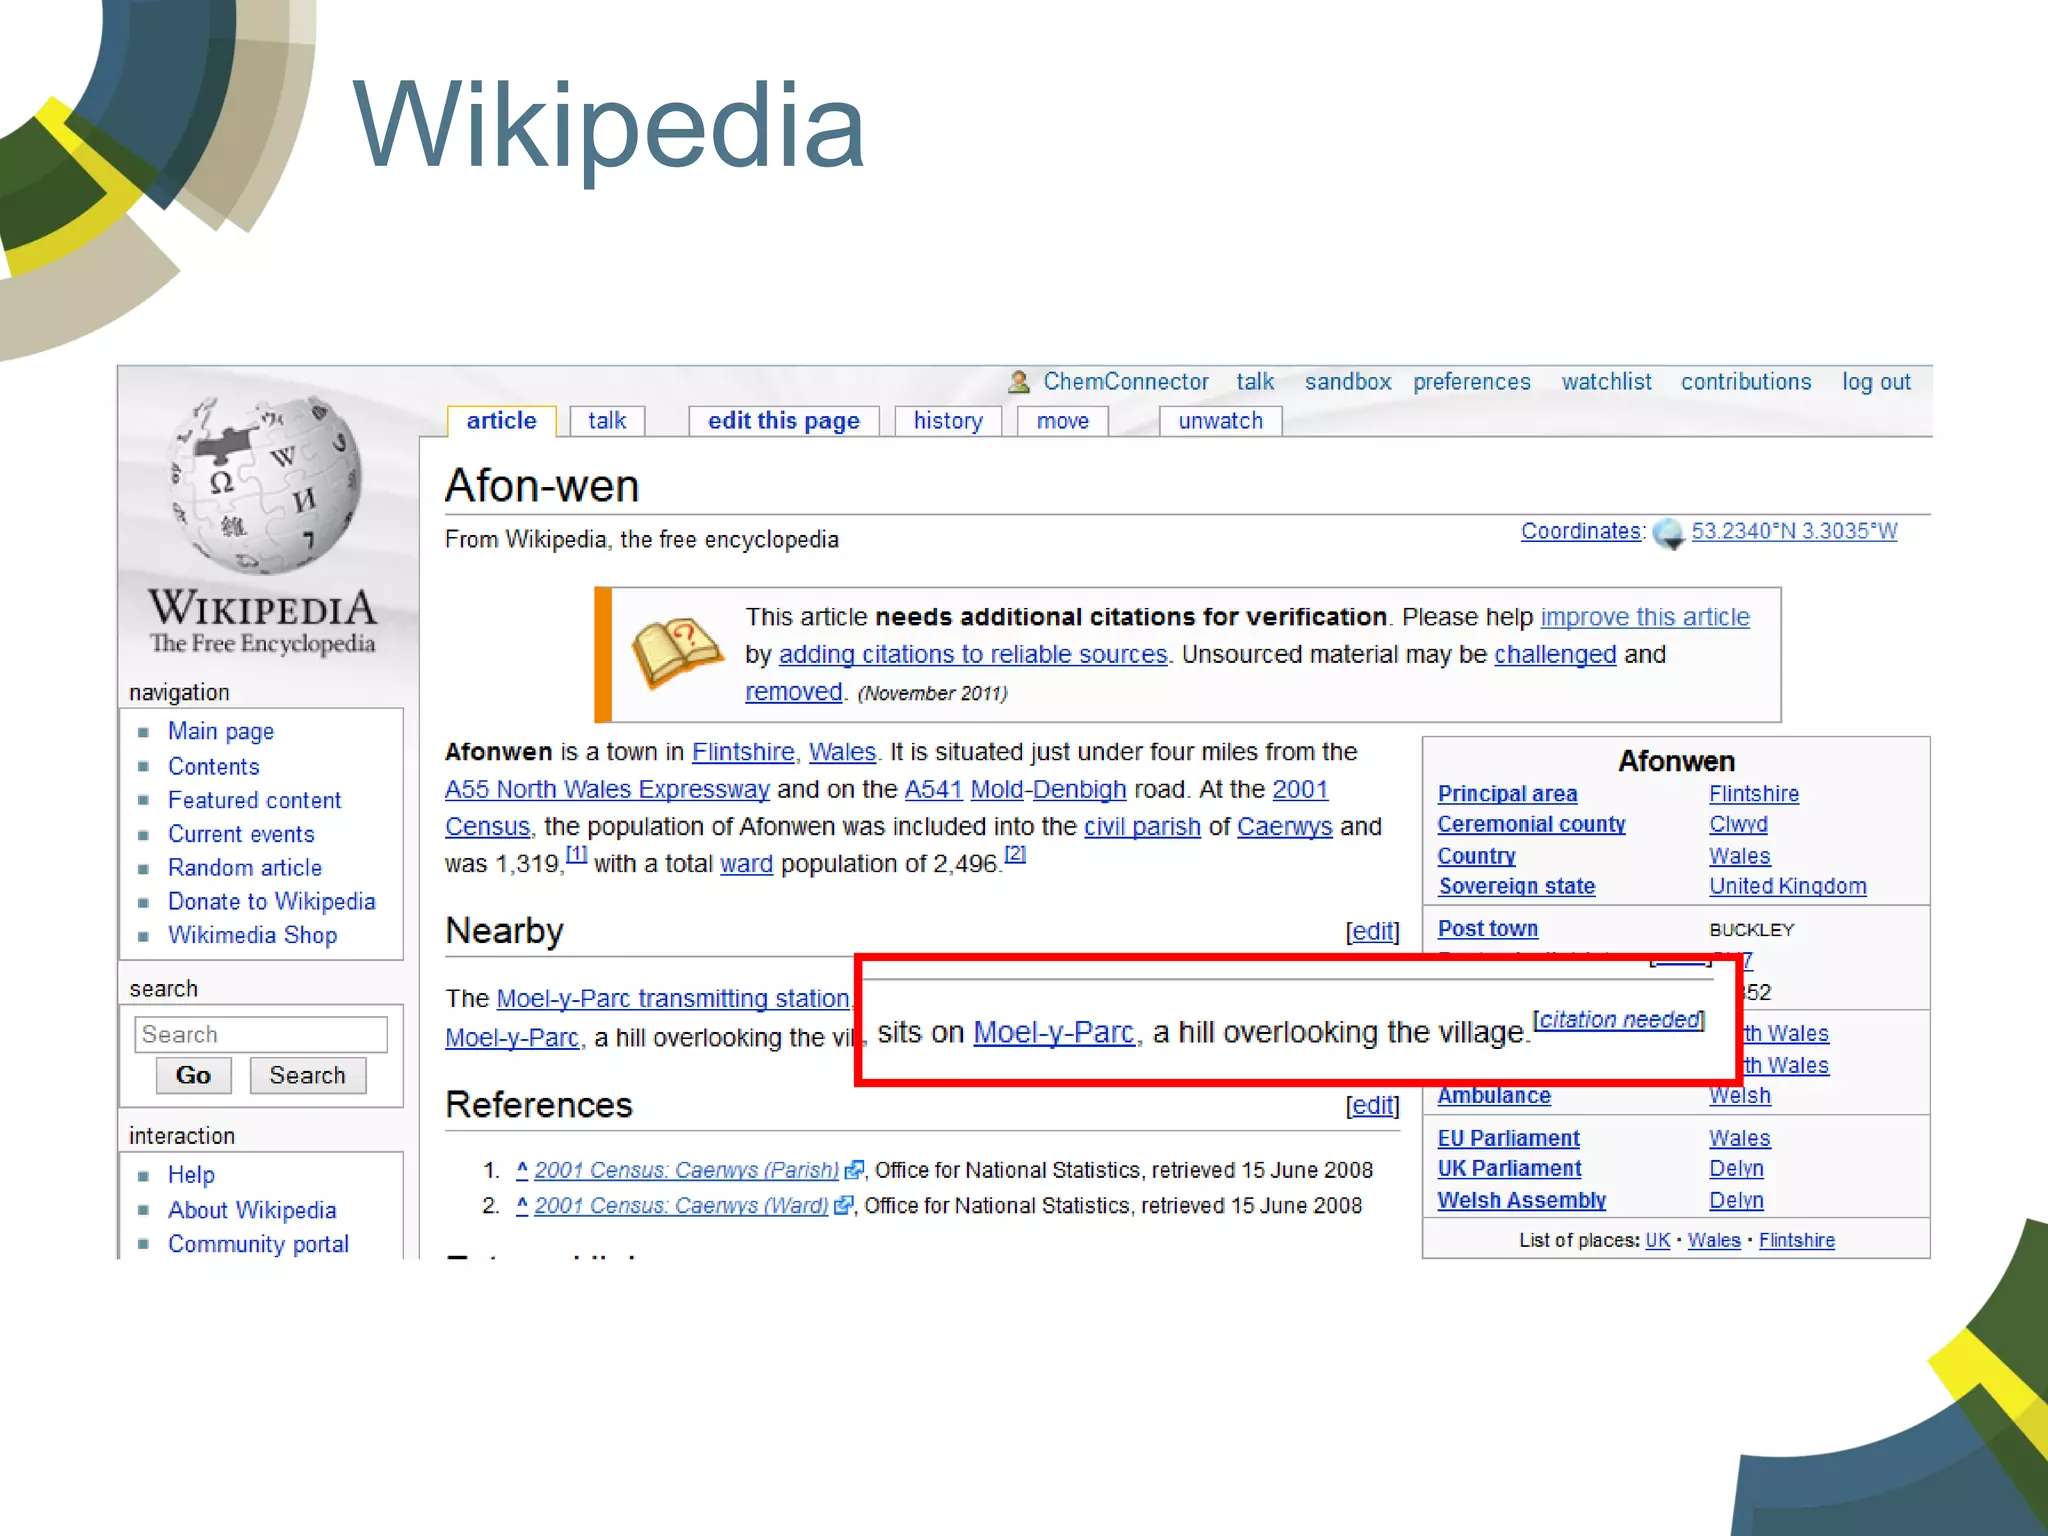Open contributions link
2048x1536 pixels.
(x=1746, y=382)
